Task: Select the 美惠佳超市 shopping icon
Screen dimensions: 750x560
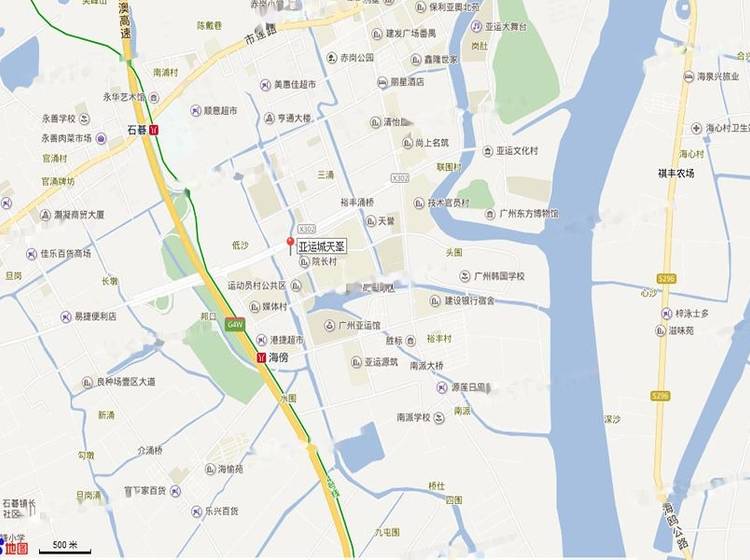Action: pyautogui.click(x=265, y=85)
